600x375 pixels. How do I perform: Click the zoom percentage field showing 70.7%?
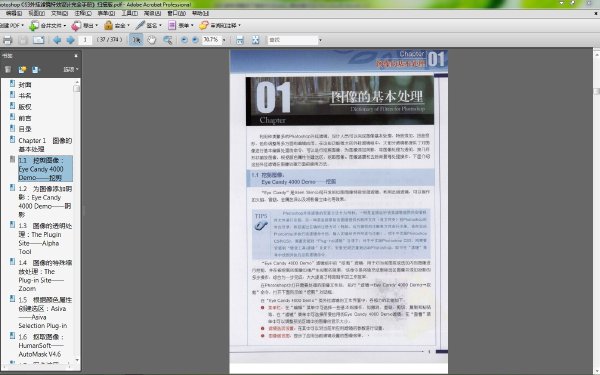pyautogui.click(x=212, y=40)
